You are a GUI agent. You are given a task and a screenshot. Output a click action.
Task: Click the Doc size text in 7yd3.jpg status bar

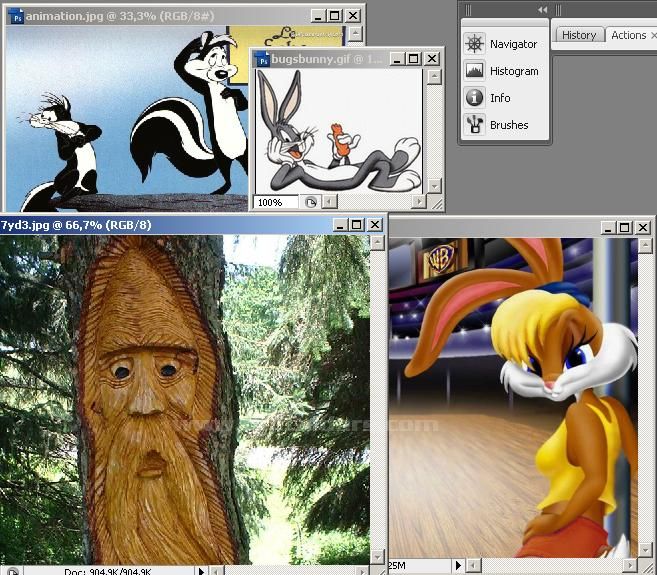click(108, 572)
